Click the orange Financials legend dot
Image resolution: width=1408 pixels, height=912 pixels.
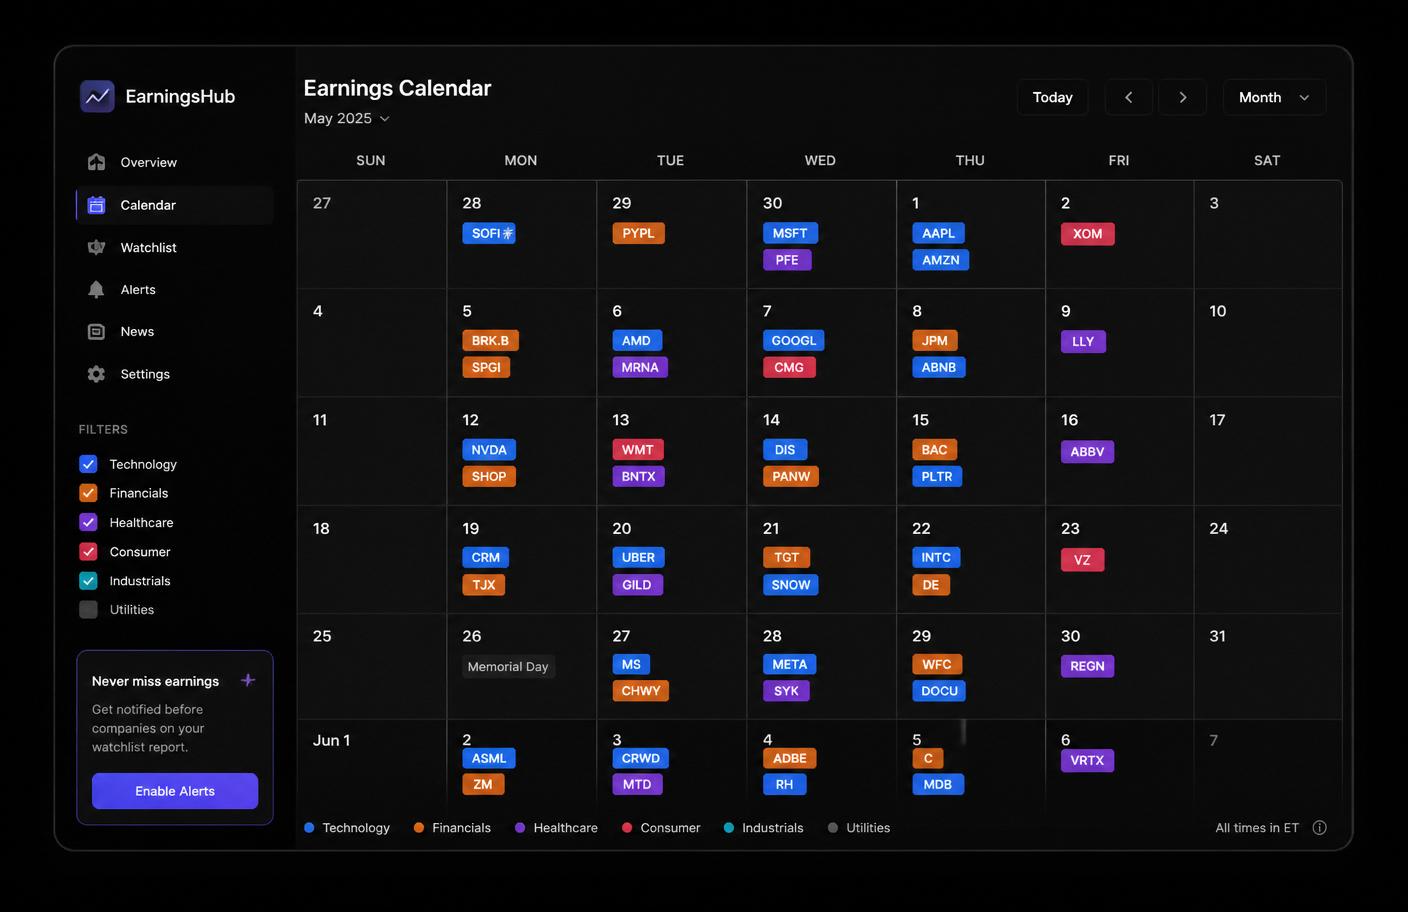tap(419, 827)
